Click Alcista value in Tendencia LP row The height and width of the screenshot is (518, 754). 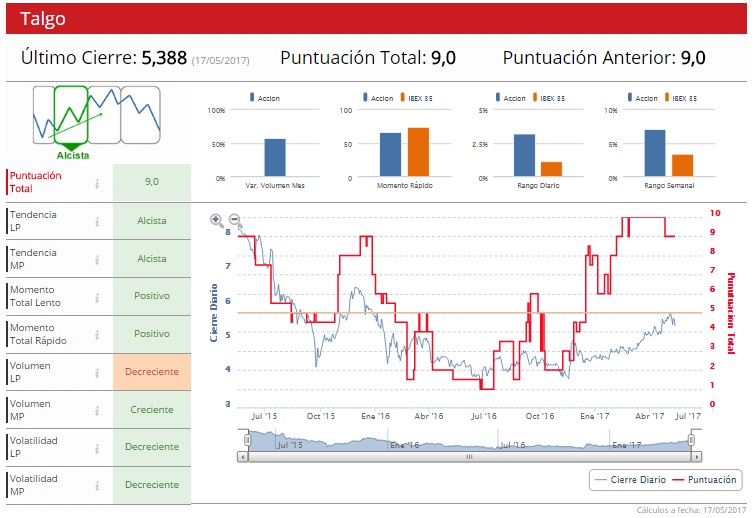152,221
